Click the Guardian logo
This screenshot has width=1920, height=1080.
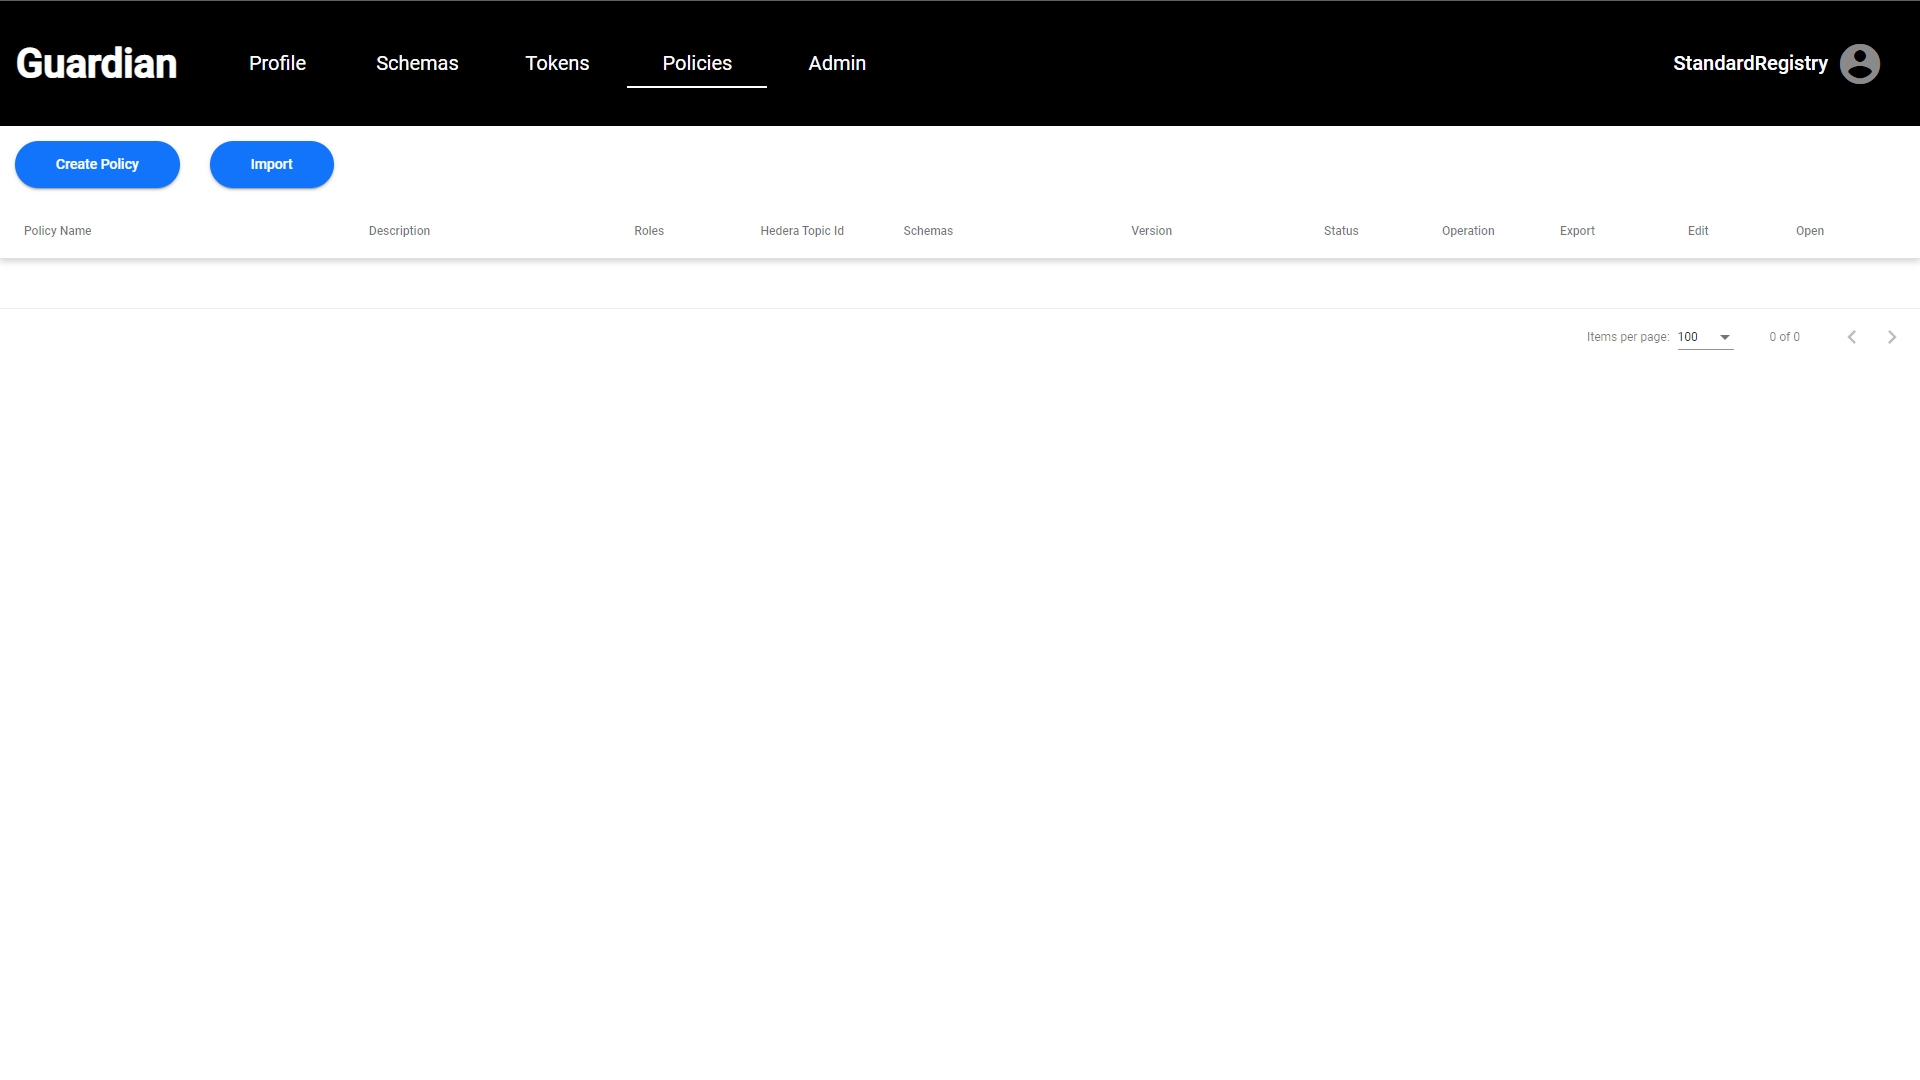pos(97,63)
